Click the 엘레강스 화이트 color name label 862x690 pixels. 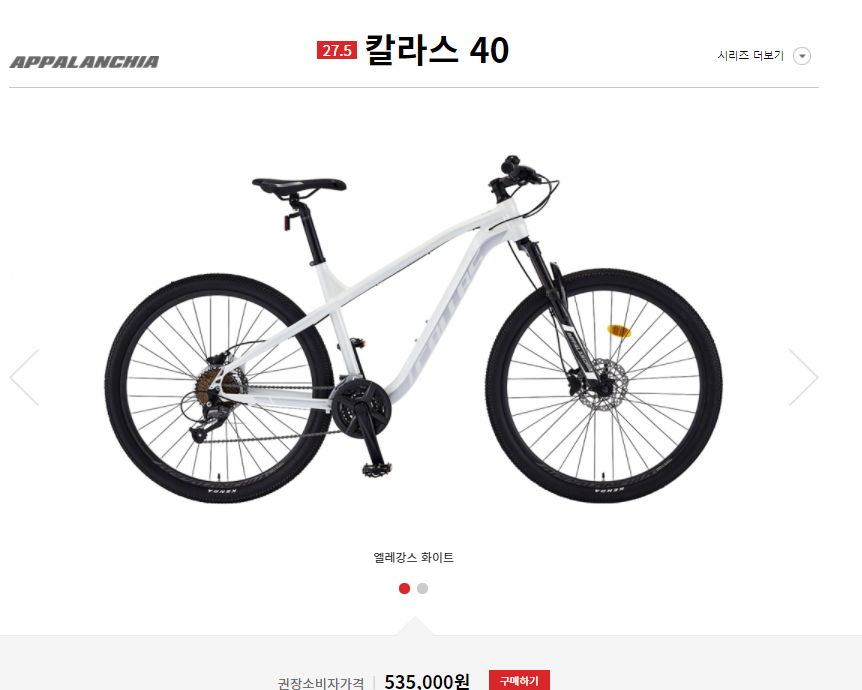(413, 557)
